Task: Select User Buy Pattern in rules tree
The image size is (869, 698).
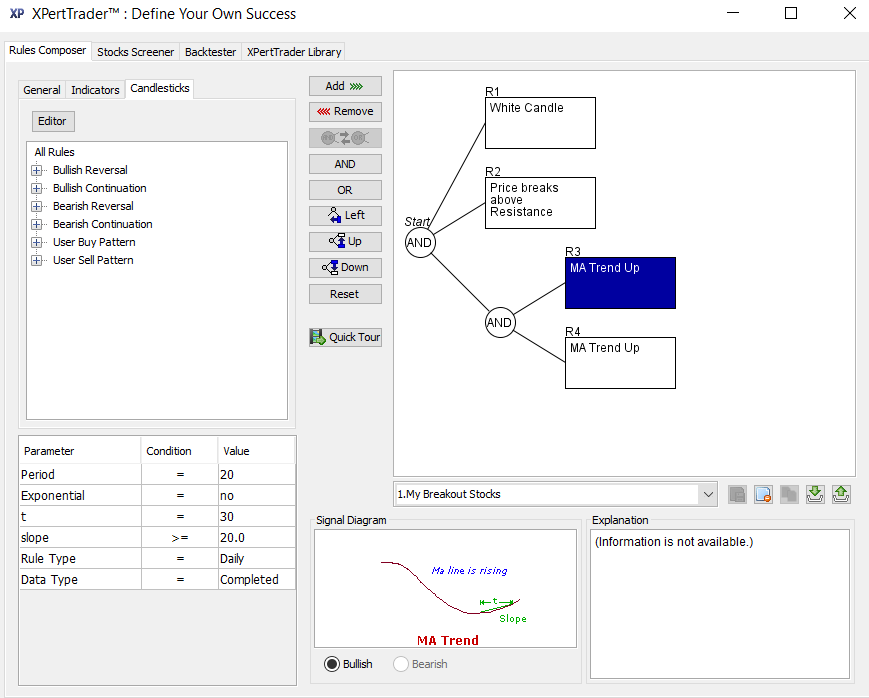Action: (94, 242)
